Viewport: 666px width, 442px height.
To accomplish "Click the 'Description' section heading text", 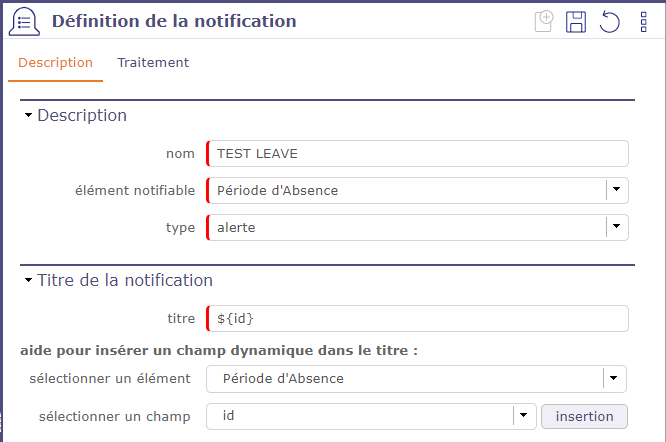I will coord(82,116).
